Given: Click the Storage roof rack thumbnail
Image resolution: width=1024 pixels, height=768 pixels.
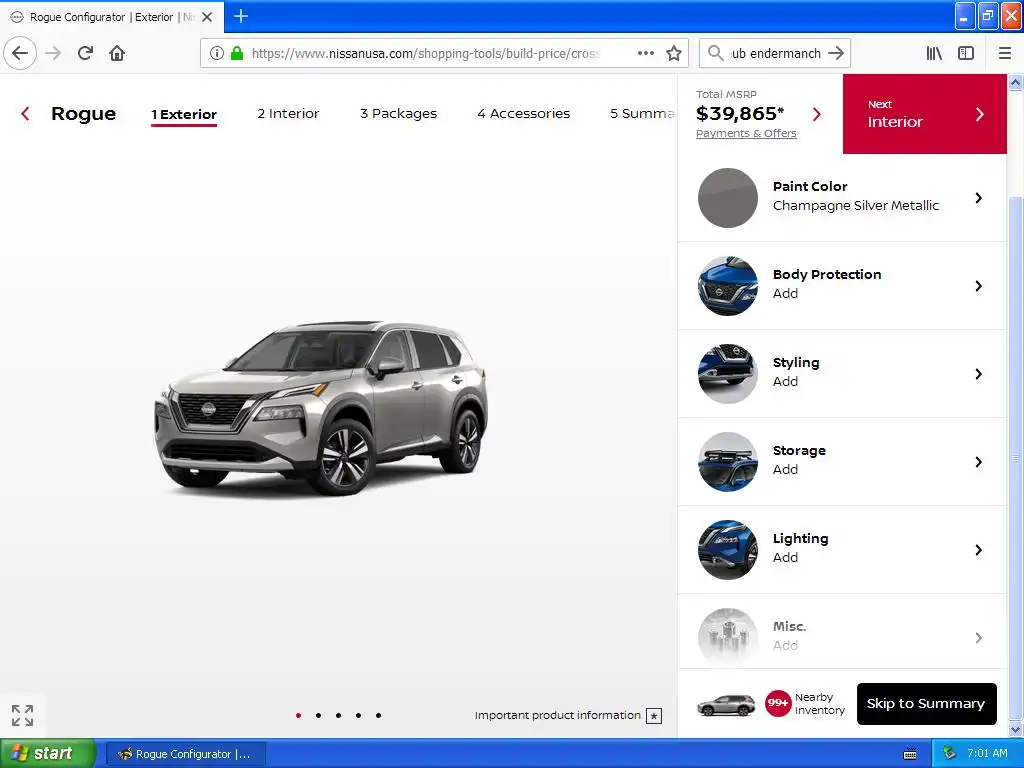Looking at the screenshot, I should (728, 462).
